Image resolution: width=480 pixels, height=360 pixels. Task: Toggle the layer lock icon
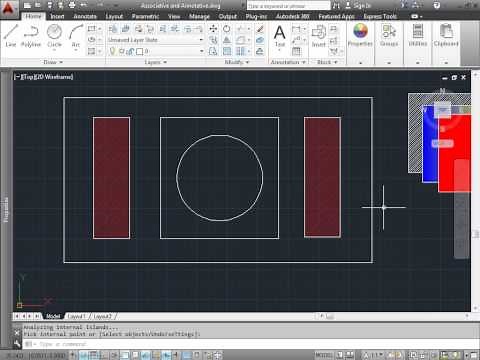pos(131,52)
